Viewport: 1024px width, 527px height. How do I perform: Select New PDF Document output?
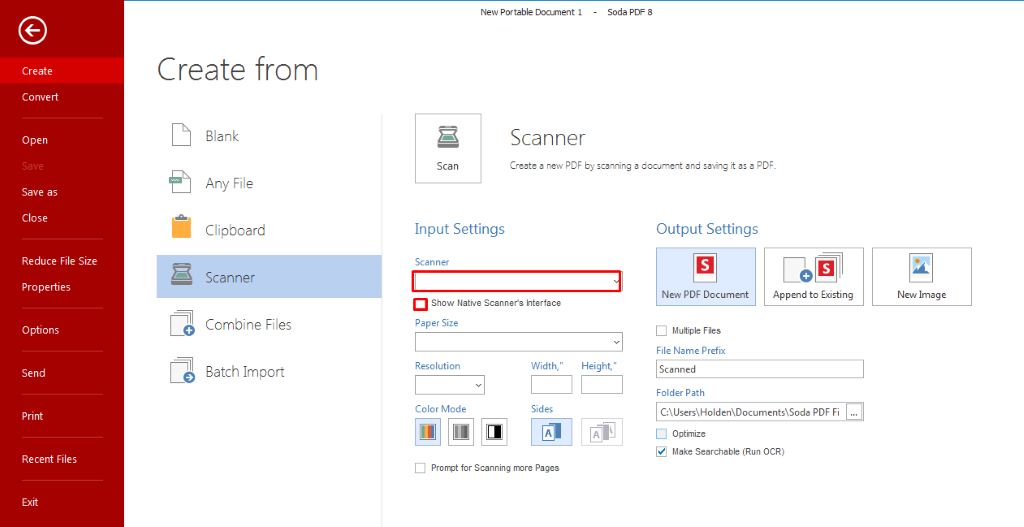pos(705,276)
